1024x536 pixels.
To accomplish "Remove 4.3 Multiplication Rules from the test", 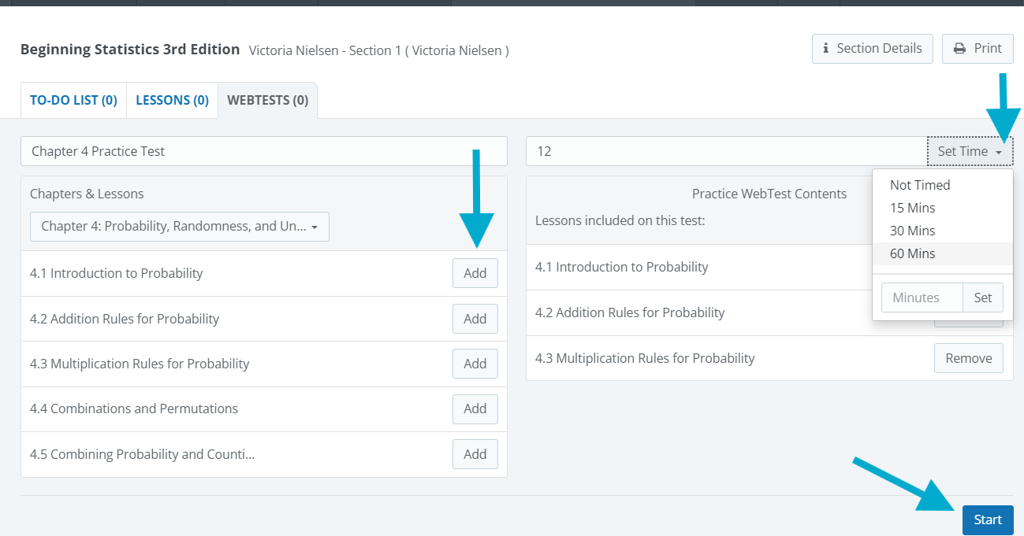I will 968,358.
